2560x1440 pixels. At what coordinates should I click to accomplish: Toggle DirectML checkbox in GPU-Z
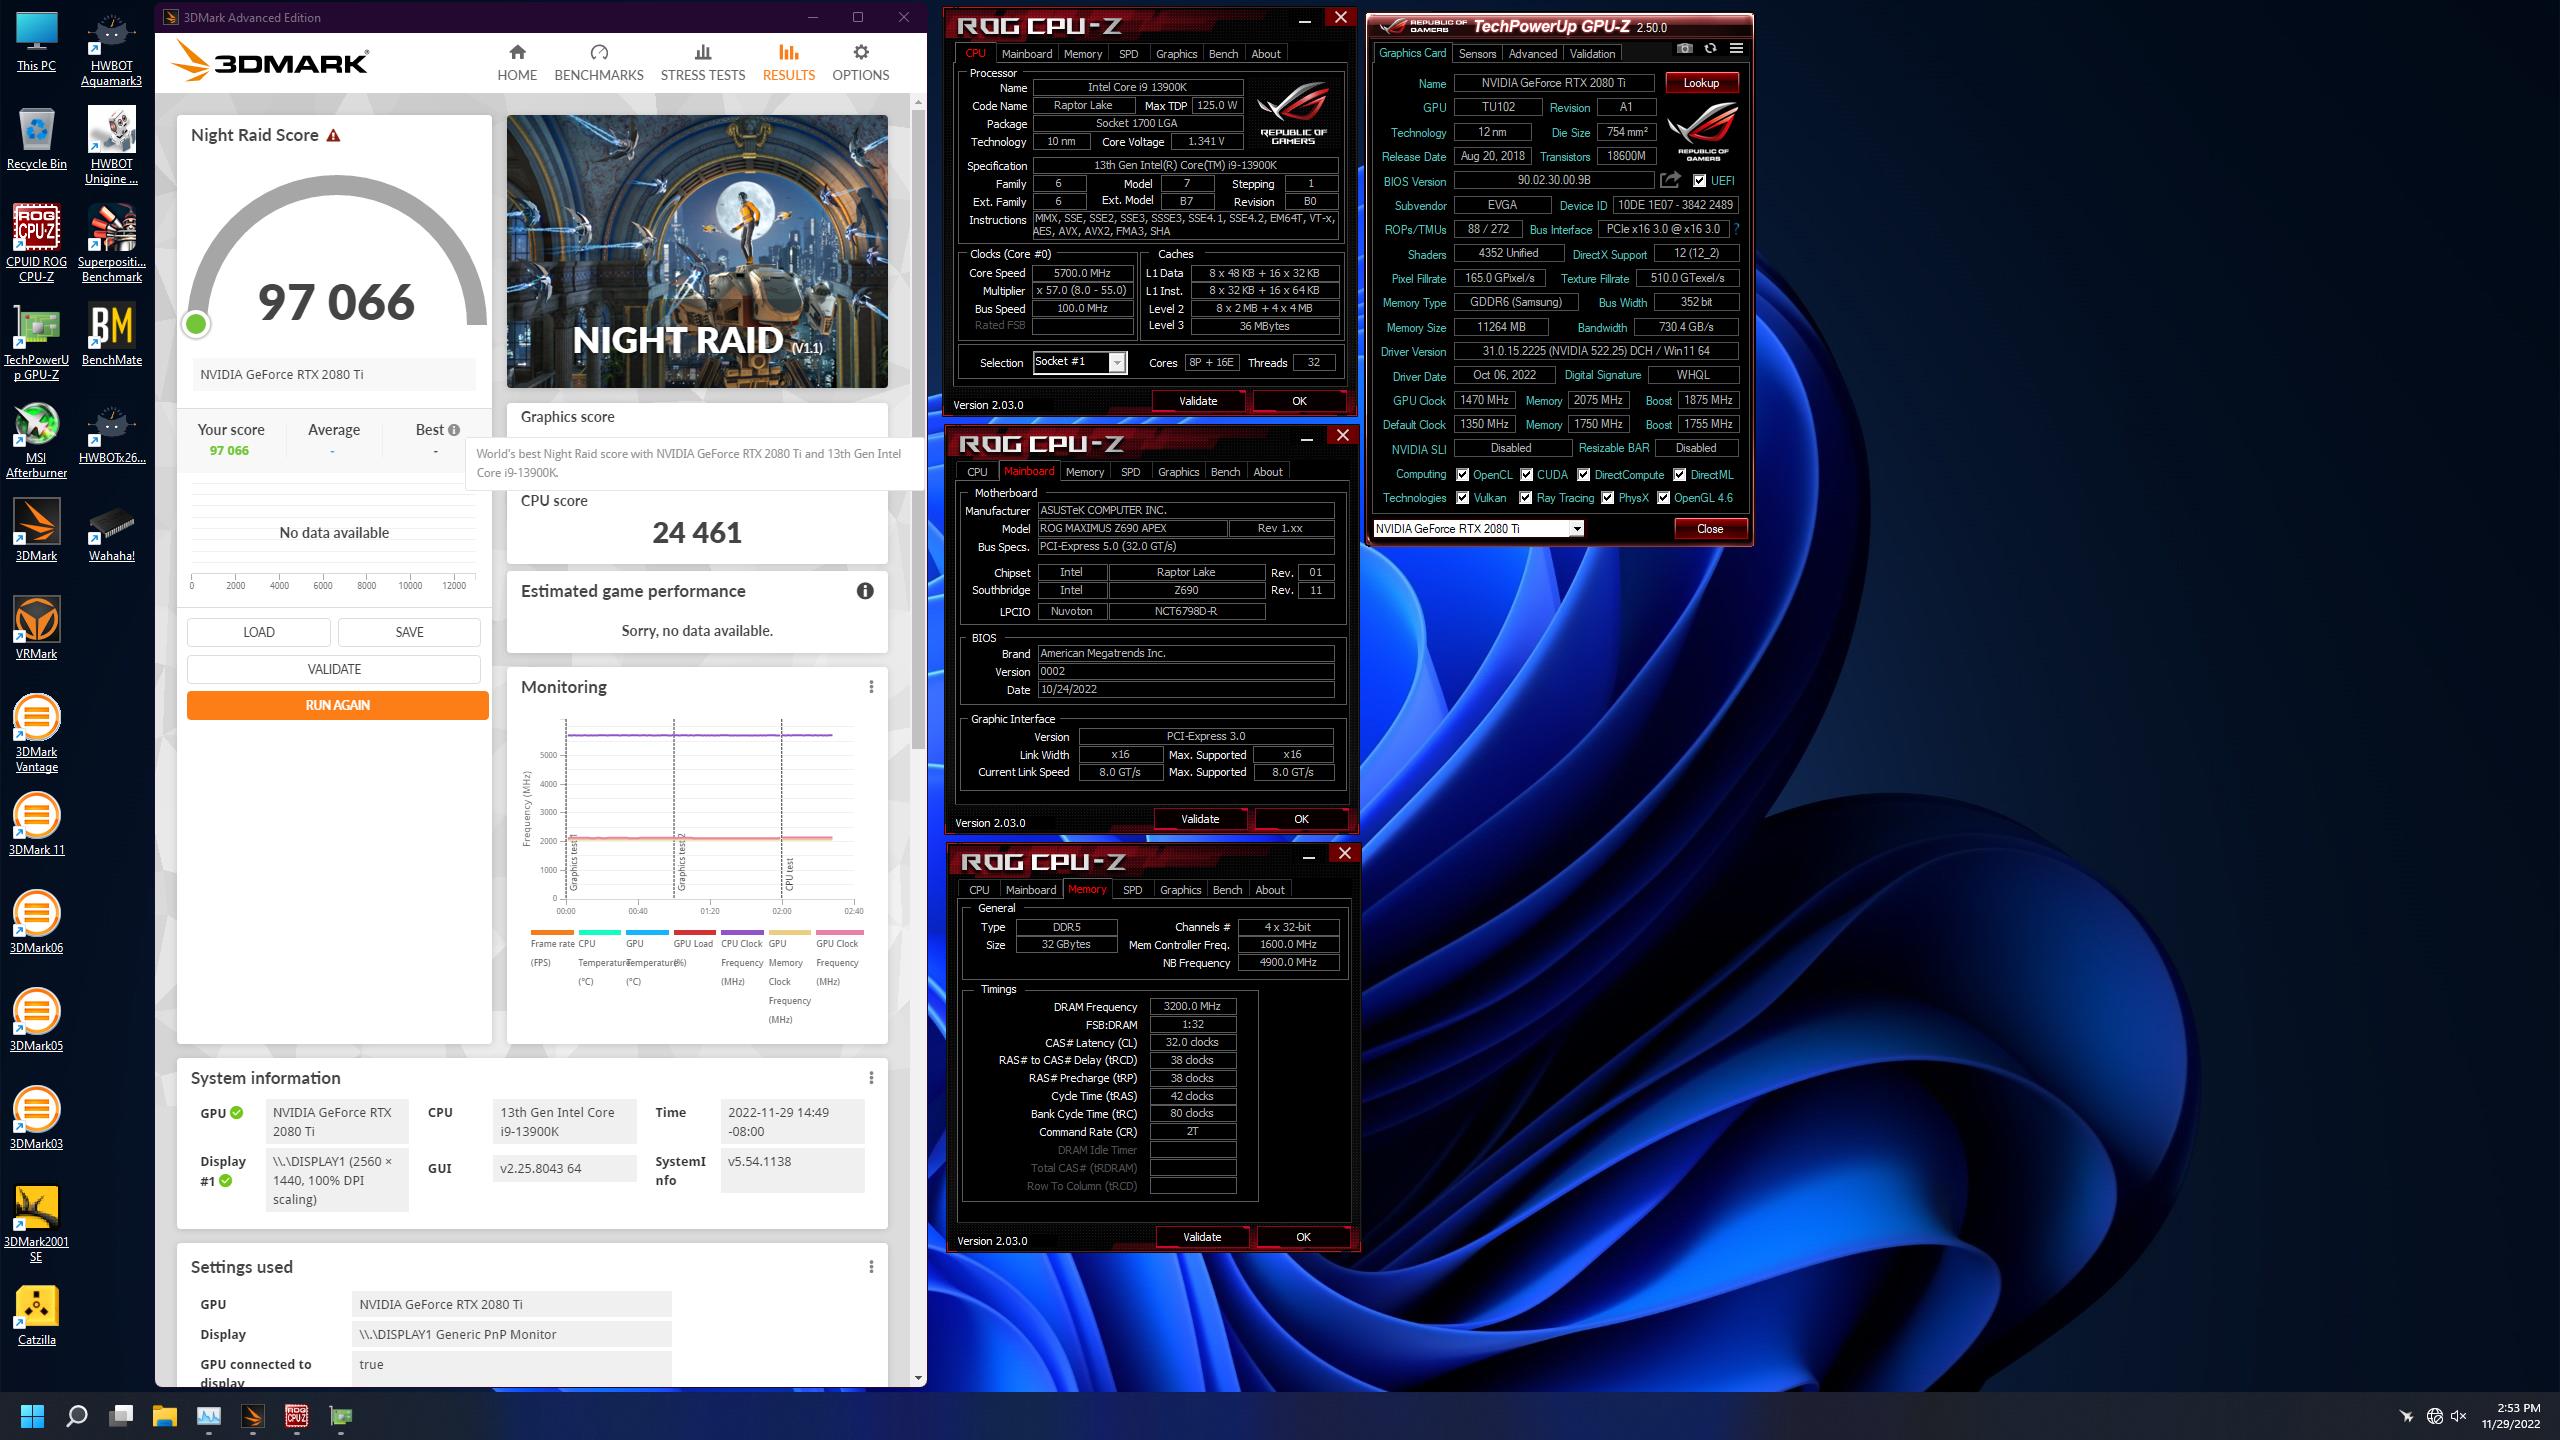point(1680,475)
